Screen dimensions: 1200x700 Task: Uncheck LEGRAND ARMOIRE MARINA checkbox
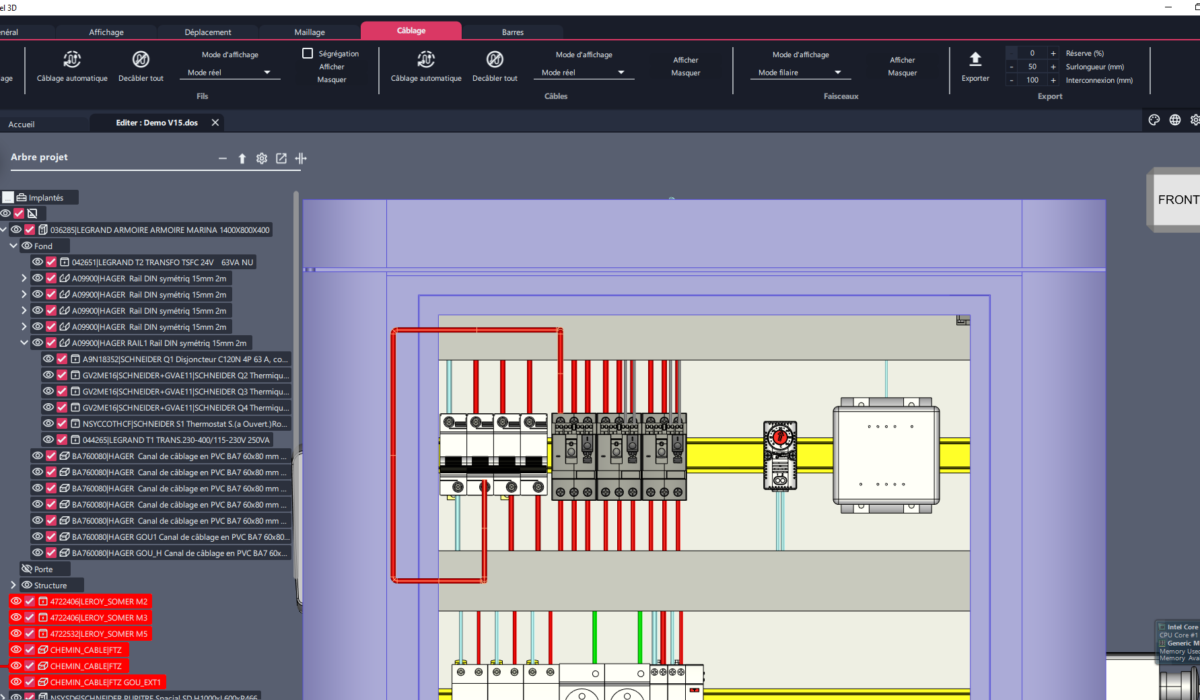(30, 230)
